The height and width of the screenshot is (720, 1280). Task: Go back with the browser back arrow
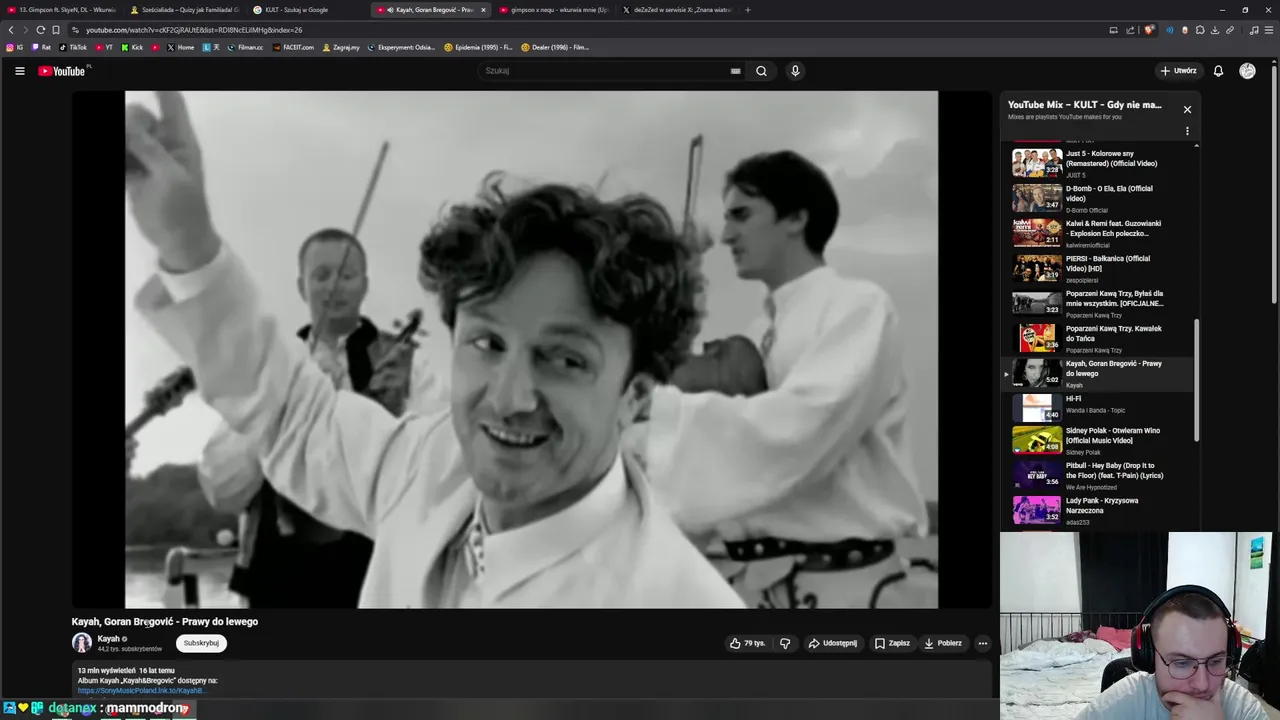point(11,30)
